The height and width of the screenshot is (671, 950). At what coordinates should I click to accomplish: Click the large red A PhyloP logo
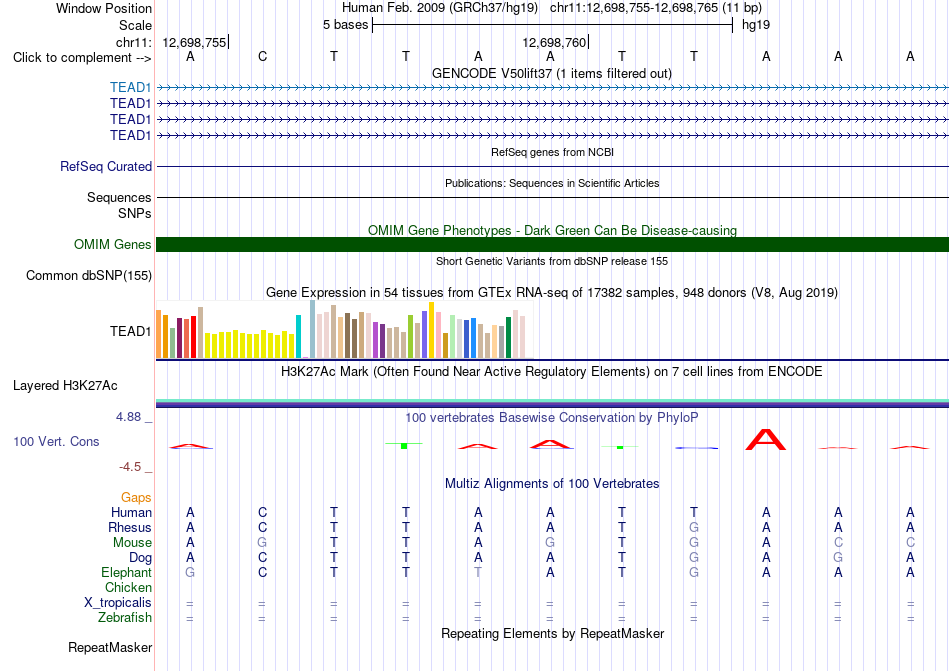point(766,440)
